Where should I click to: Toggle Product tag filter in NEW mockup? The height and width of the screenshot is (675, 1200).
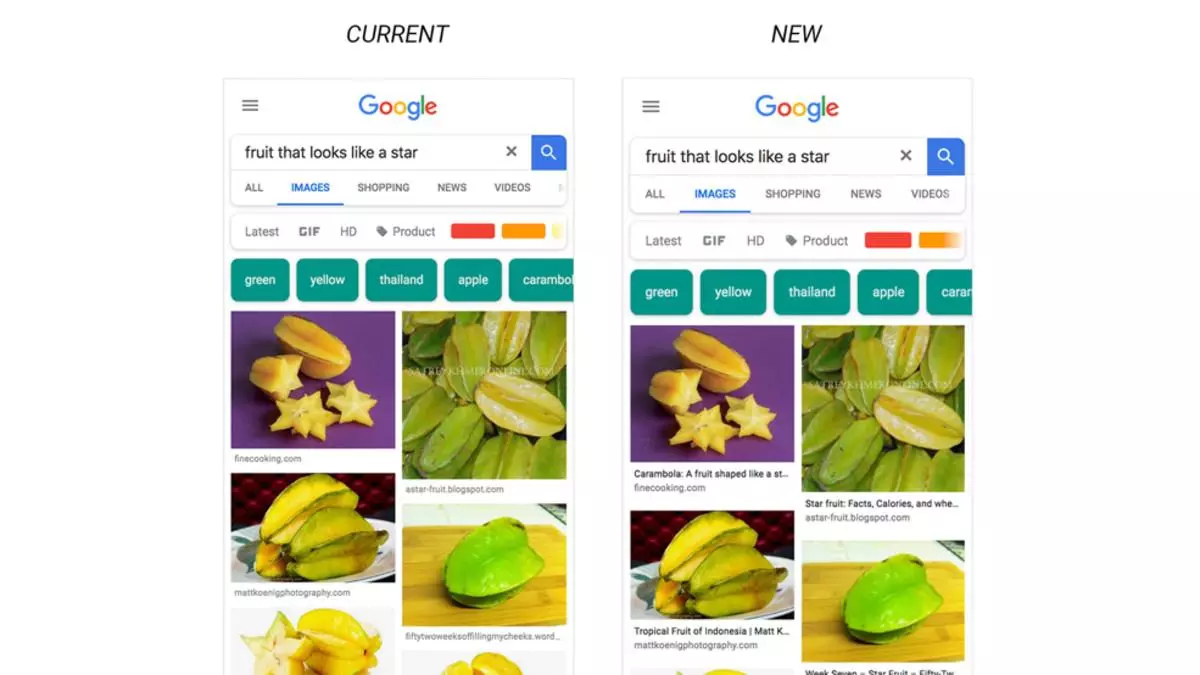817,241
